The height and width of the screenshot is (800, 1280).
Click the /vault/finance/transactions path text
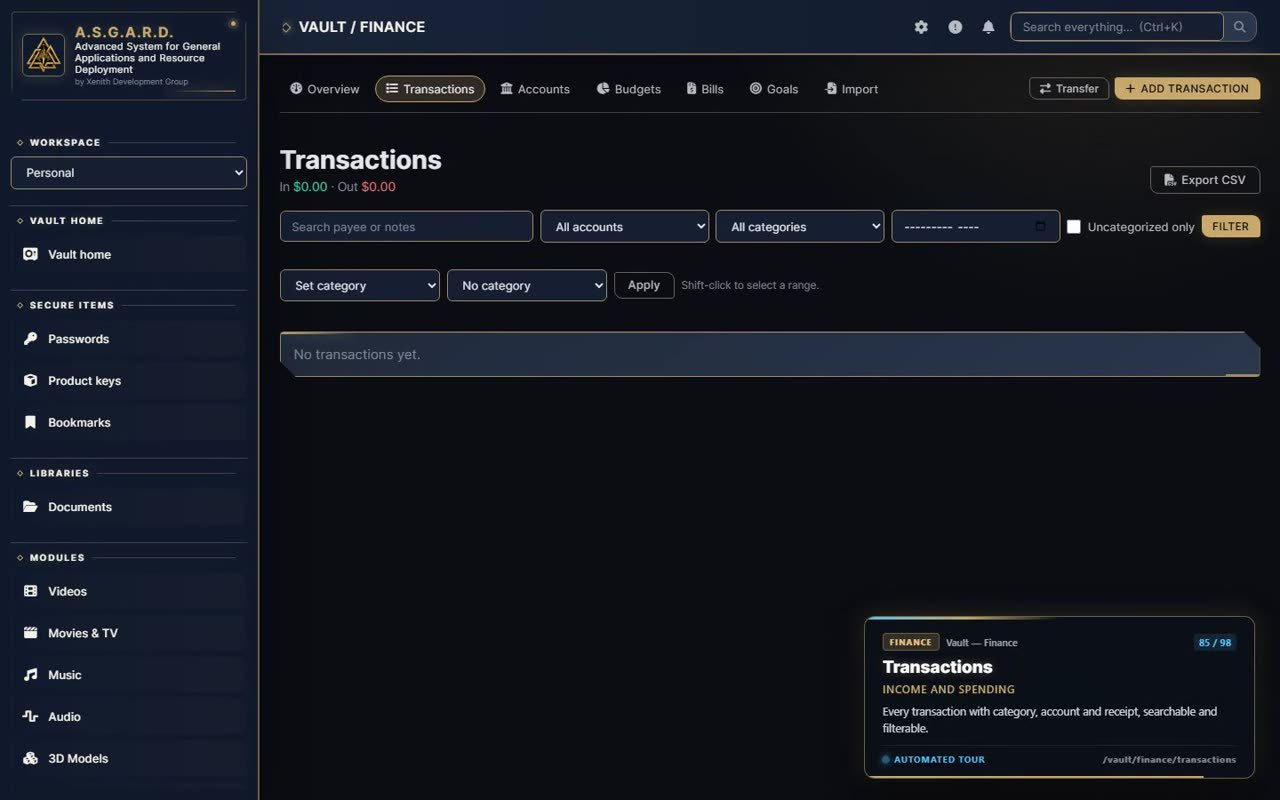pyautogui.click(x=1169, y=759)
